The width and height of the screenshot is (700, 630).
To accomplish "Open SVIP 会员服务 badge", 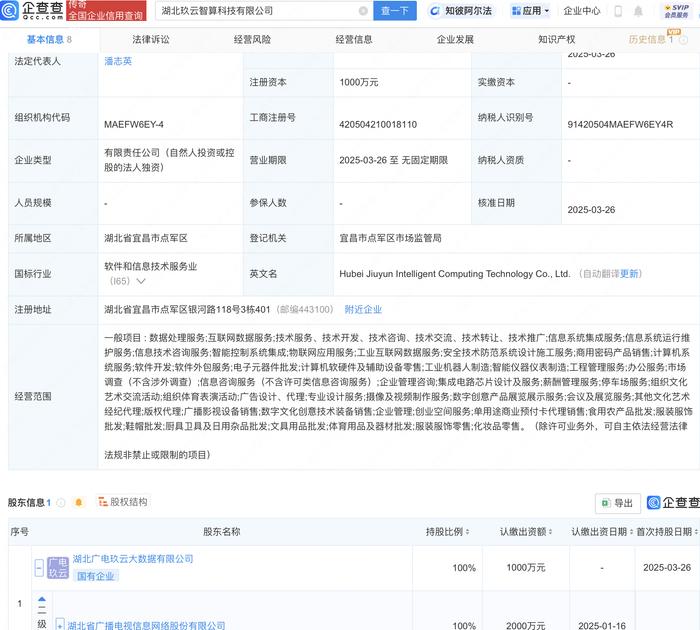I will tap(677, 11).
